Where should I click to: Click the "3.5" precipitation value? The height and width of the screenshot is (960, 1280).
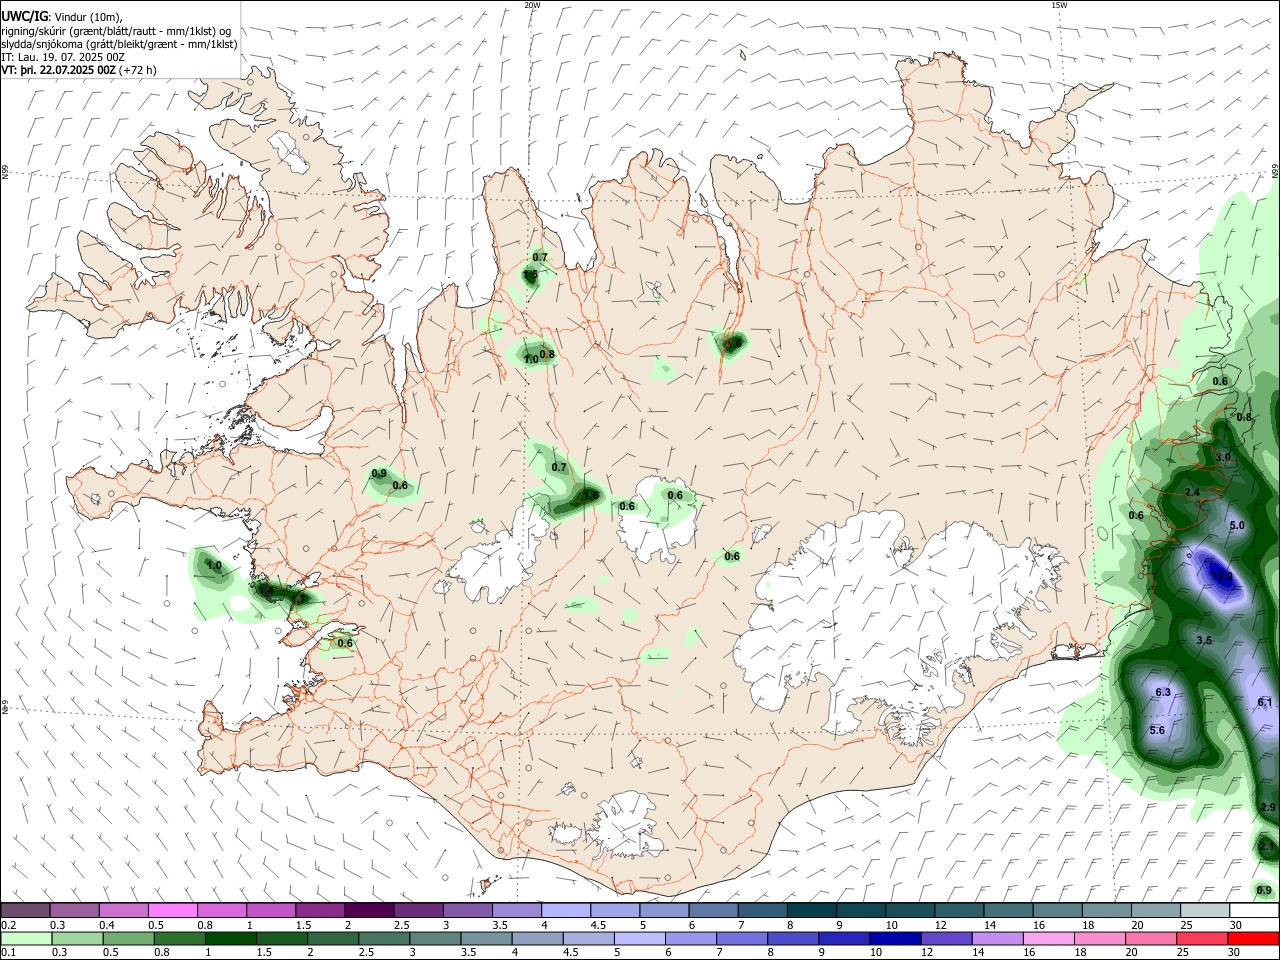pos(1204,640)
